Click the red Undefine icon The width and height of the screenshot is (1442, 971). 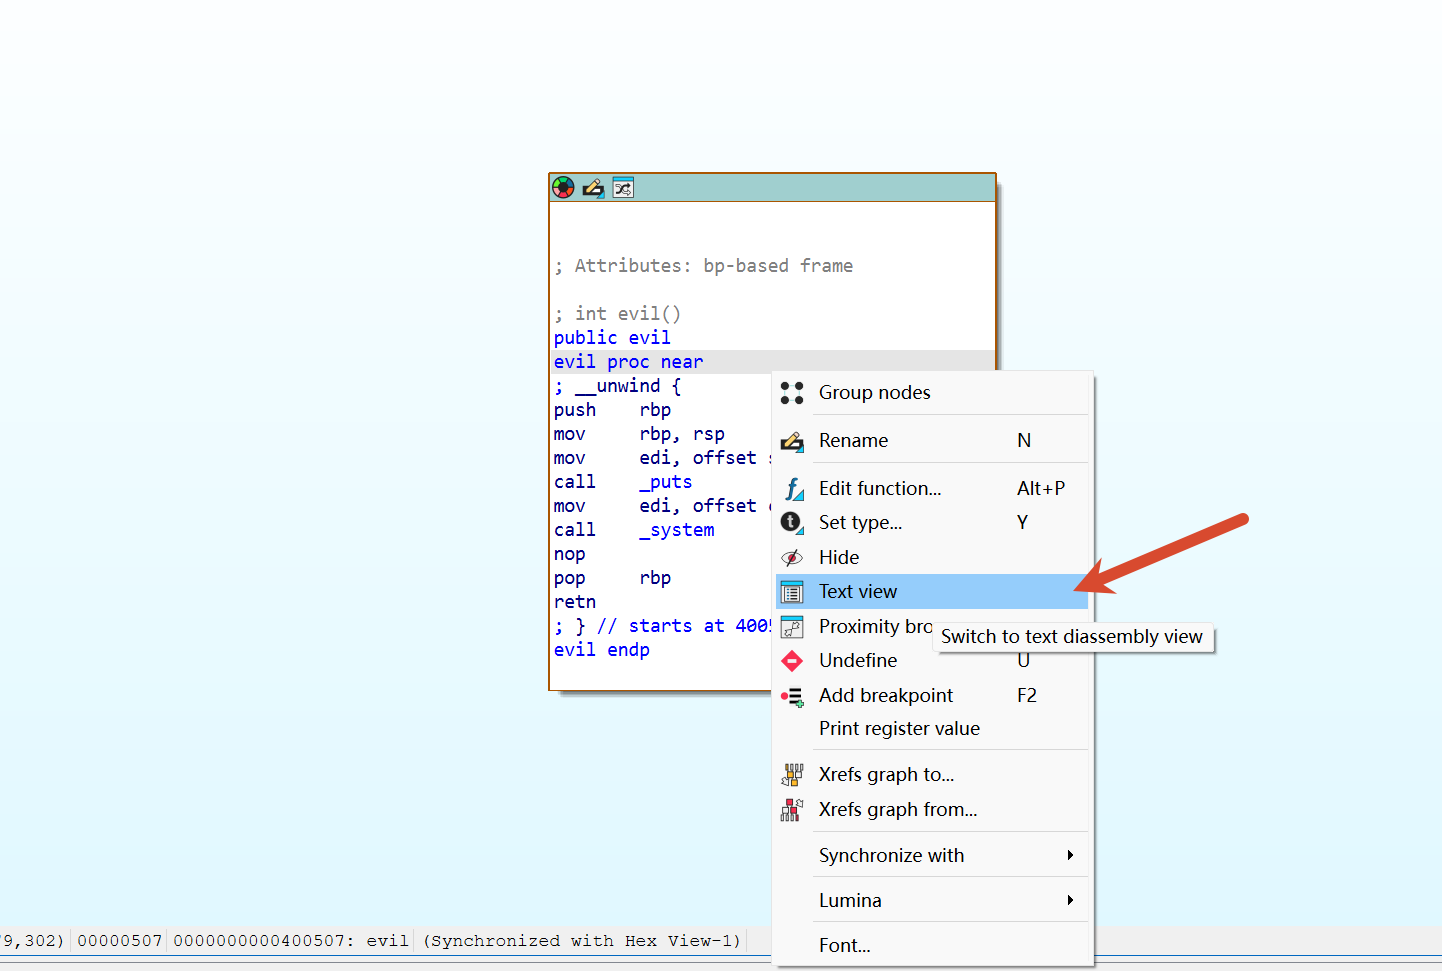792,661
